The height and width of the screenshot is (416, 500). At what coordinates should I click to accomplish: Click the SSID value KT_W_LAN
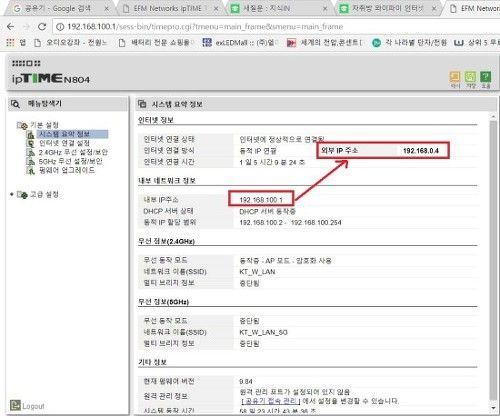(257, 272)
